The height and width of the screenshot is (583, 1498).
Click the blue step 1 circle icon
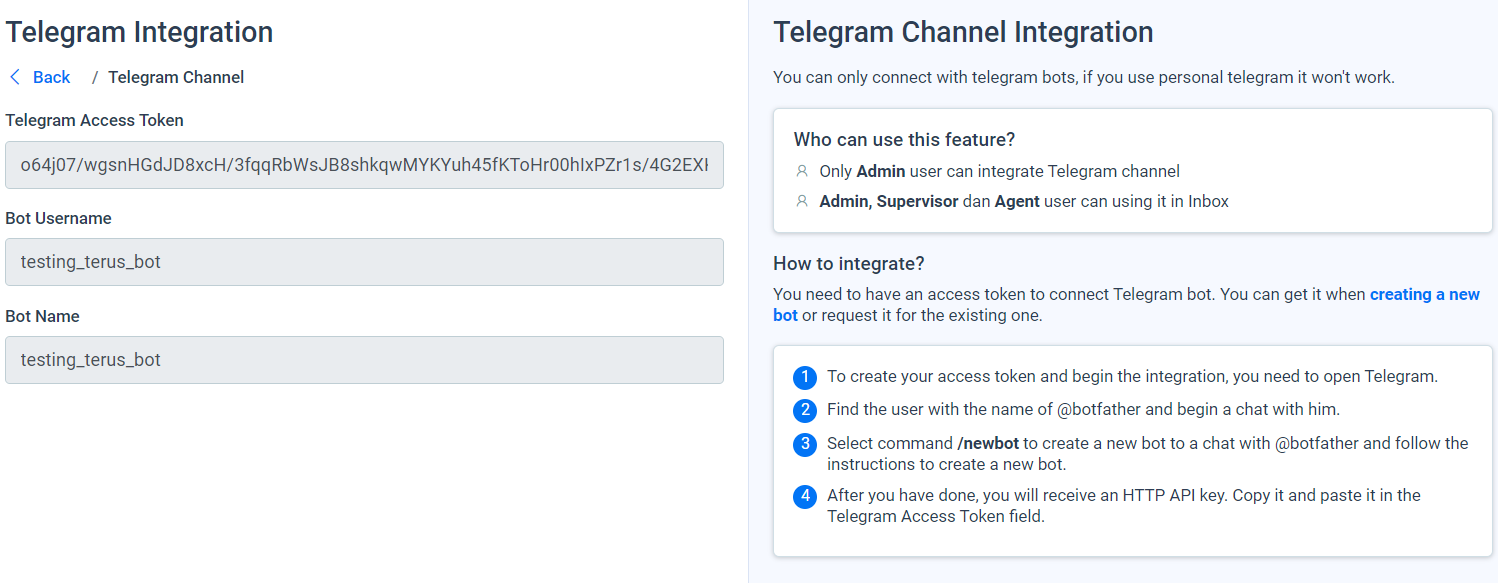(805, 377)
